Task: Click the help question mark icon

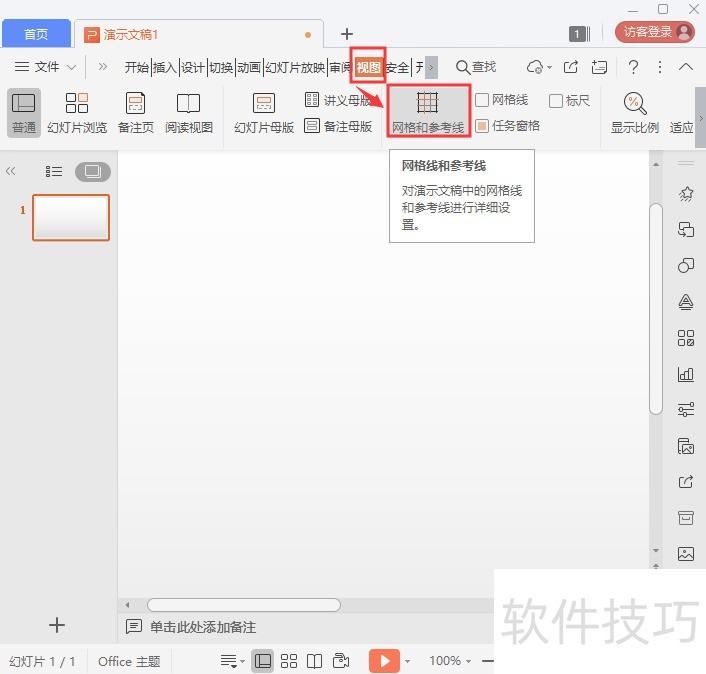Action: pos(633,67)
